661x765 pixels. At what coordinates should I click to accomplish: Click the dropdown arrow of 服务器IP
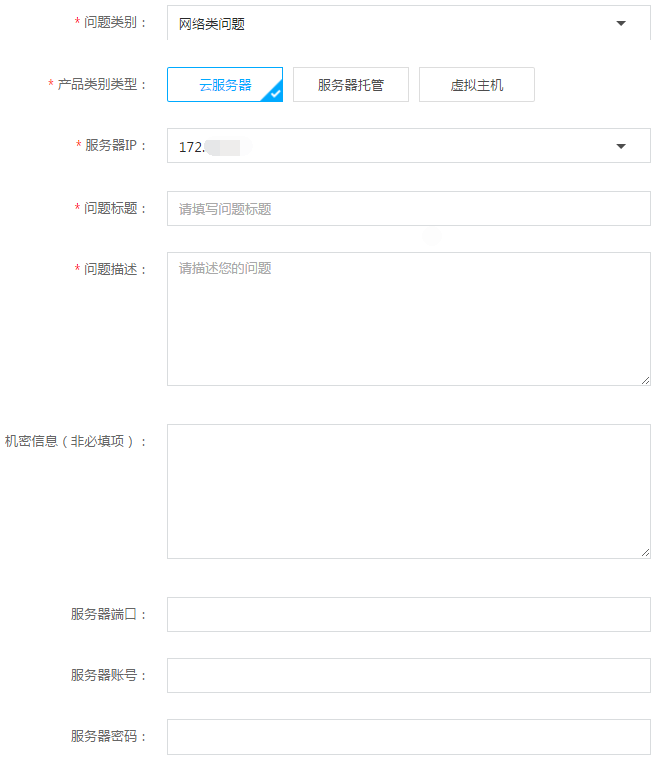(621, 146)
